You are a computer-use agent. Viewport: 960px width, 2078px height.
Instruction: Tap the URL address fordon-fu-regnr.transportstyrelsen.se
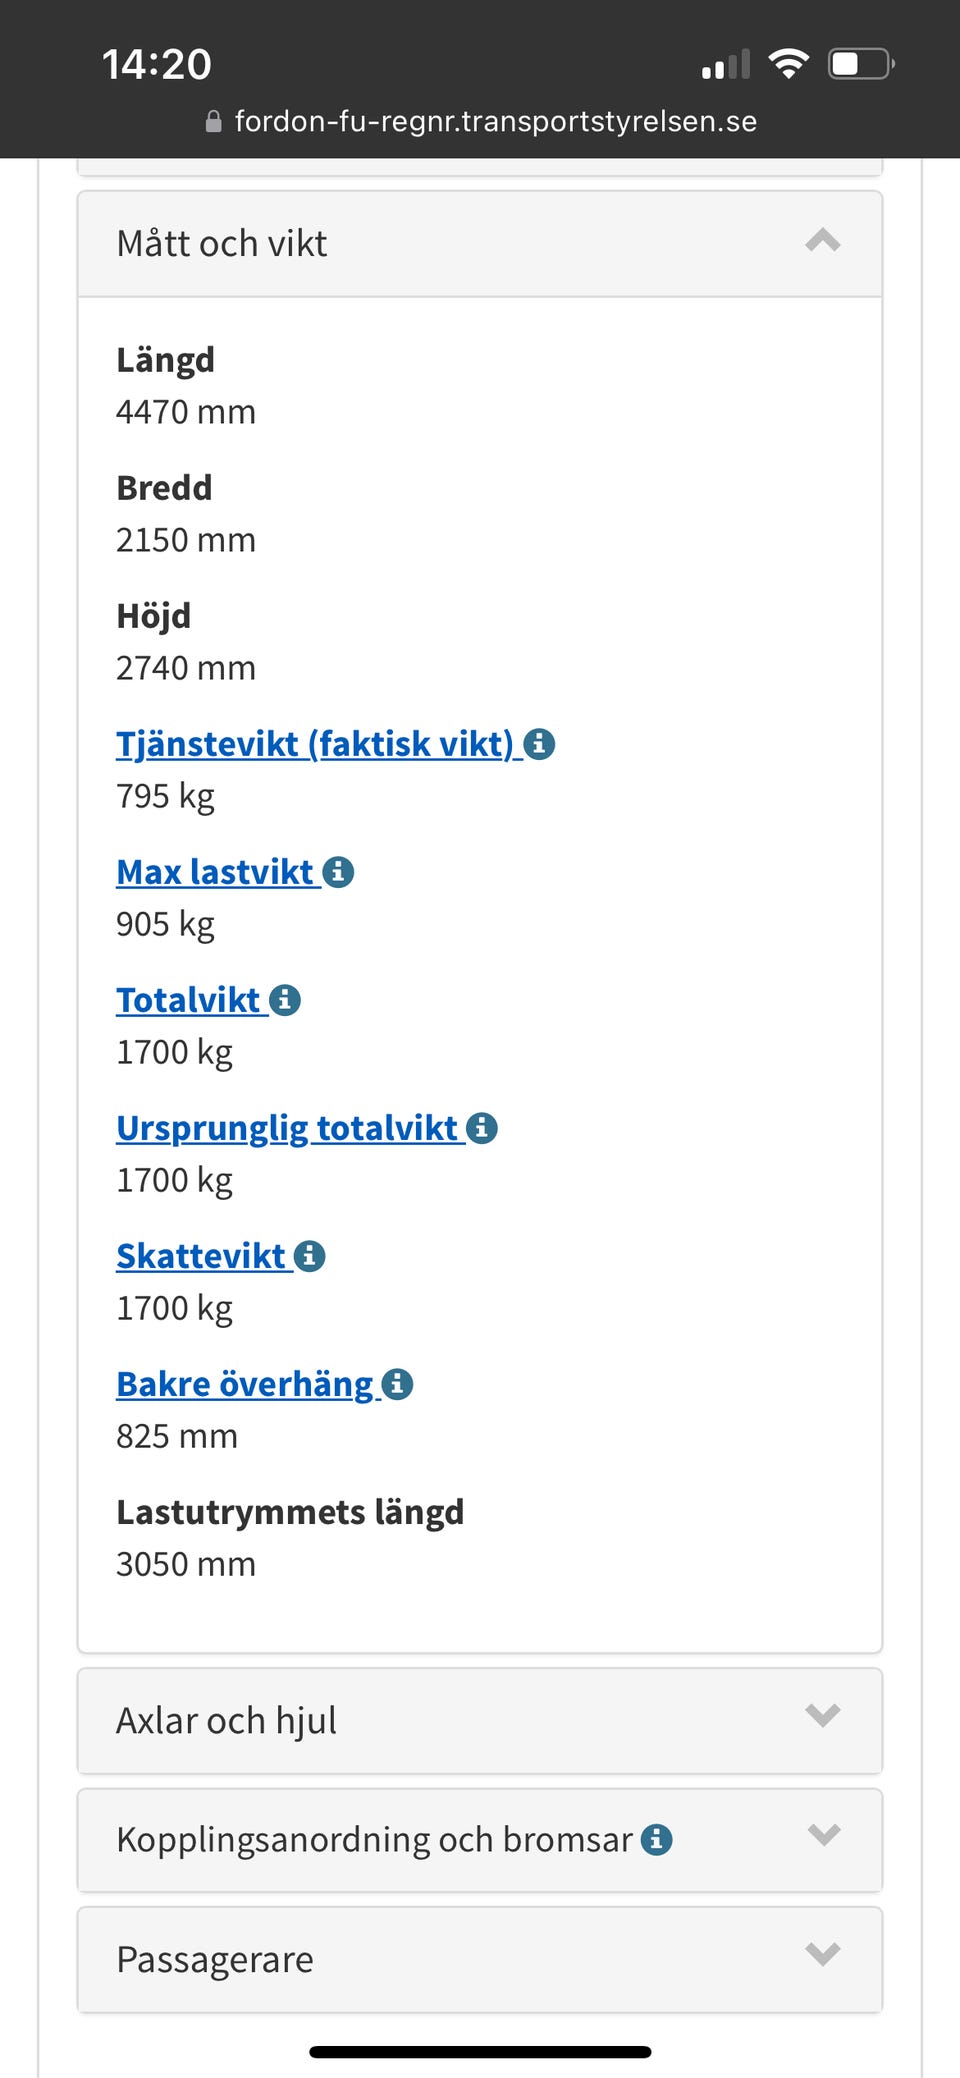(x=495, y=122)
